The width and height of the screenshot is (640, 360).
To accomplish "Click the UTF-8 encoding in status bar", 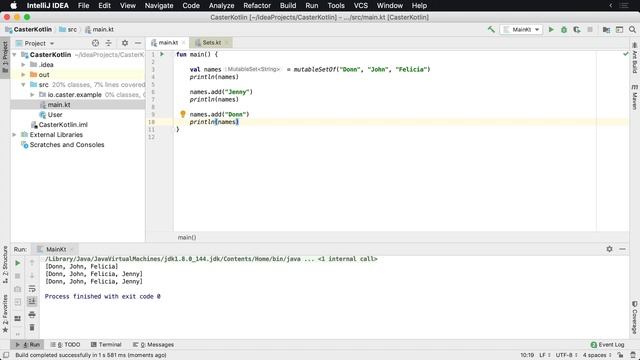I will [x=567, y=355].
